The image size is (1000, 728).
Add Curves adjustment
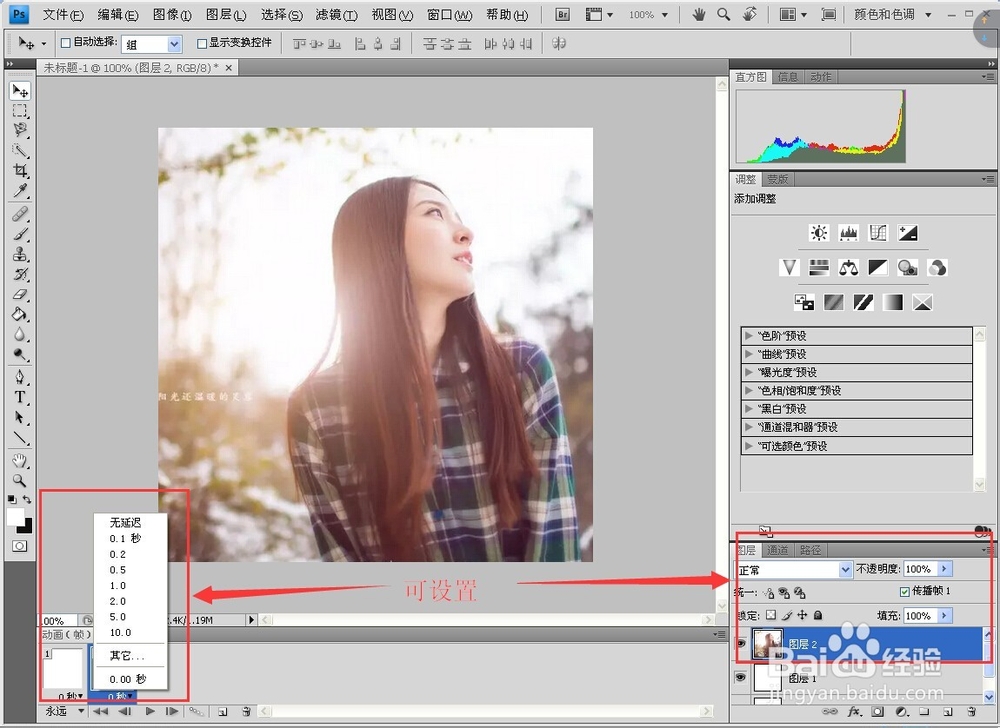pyautogui.click(x=878, y=233)
